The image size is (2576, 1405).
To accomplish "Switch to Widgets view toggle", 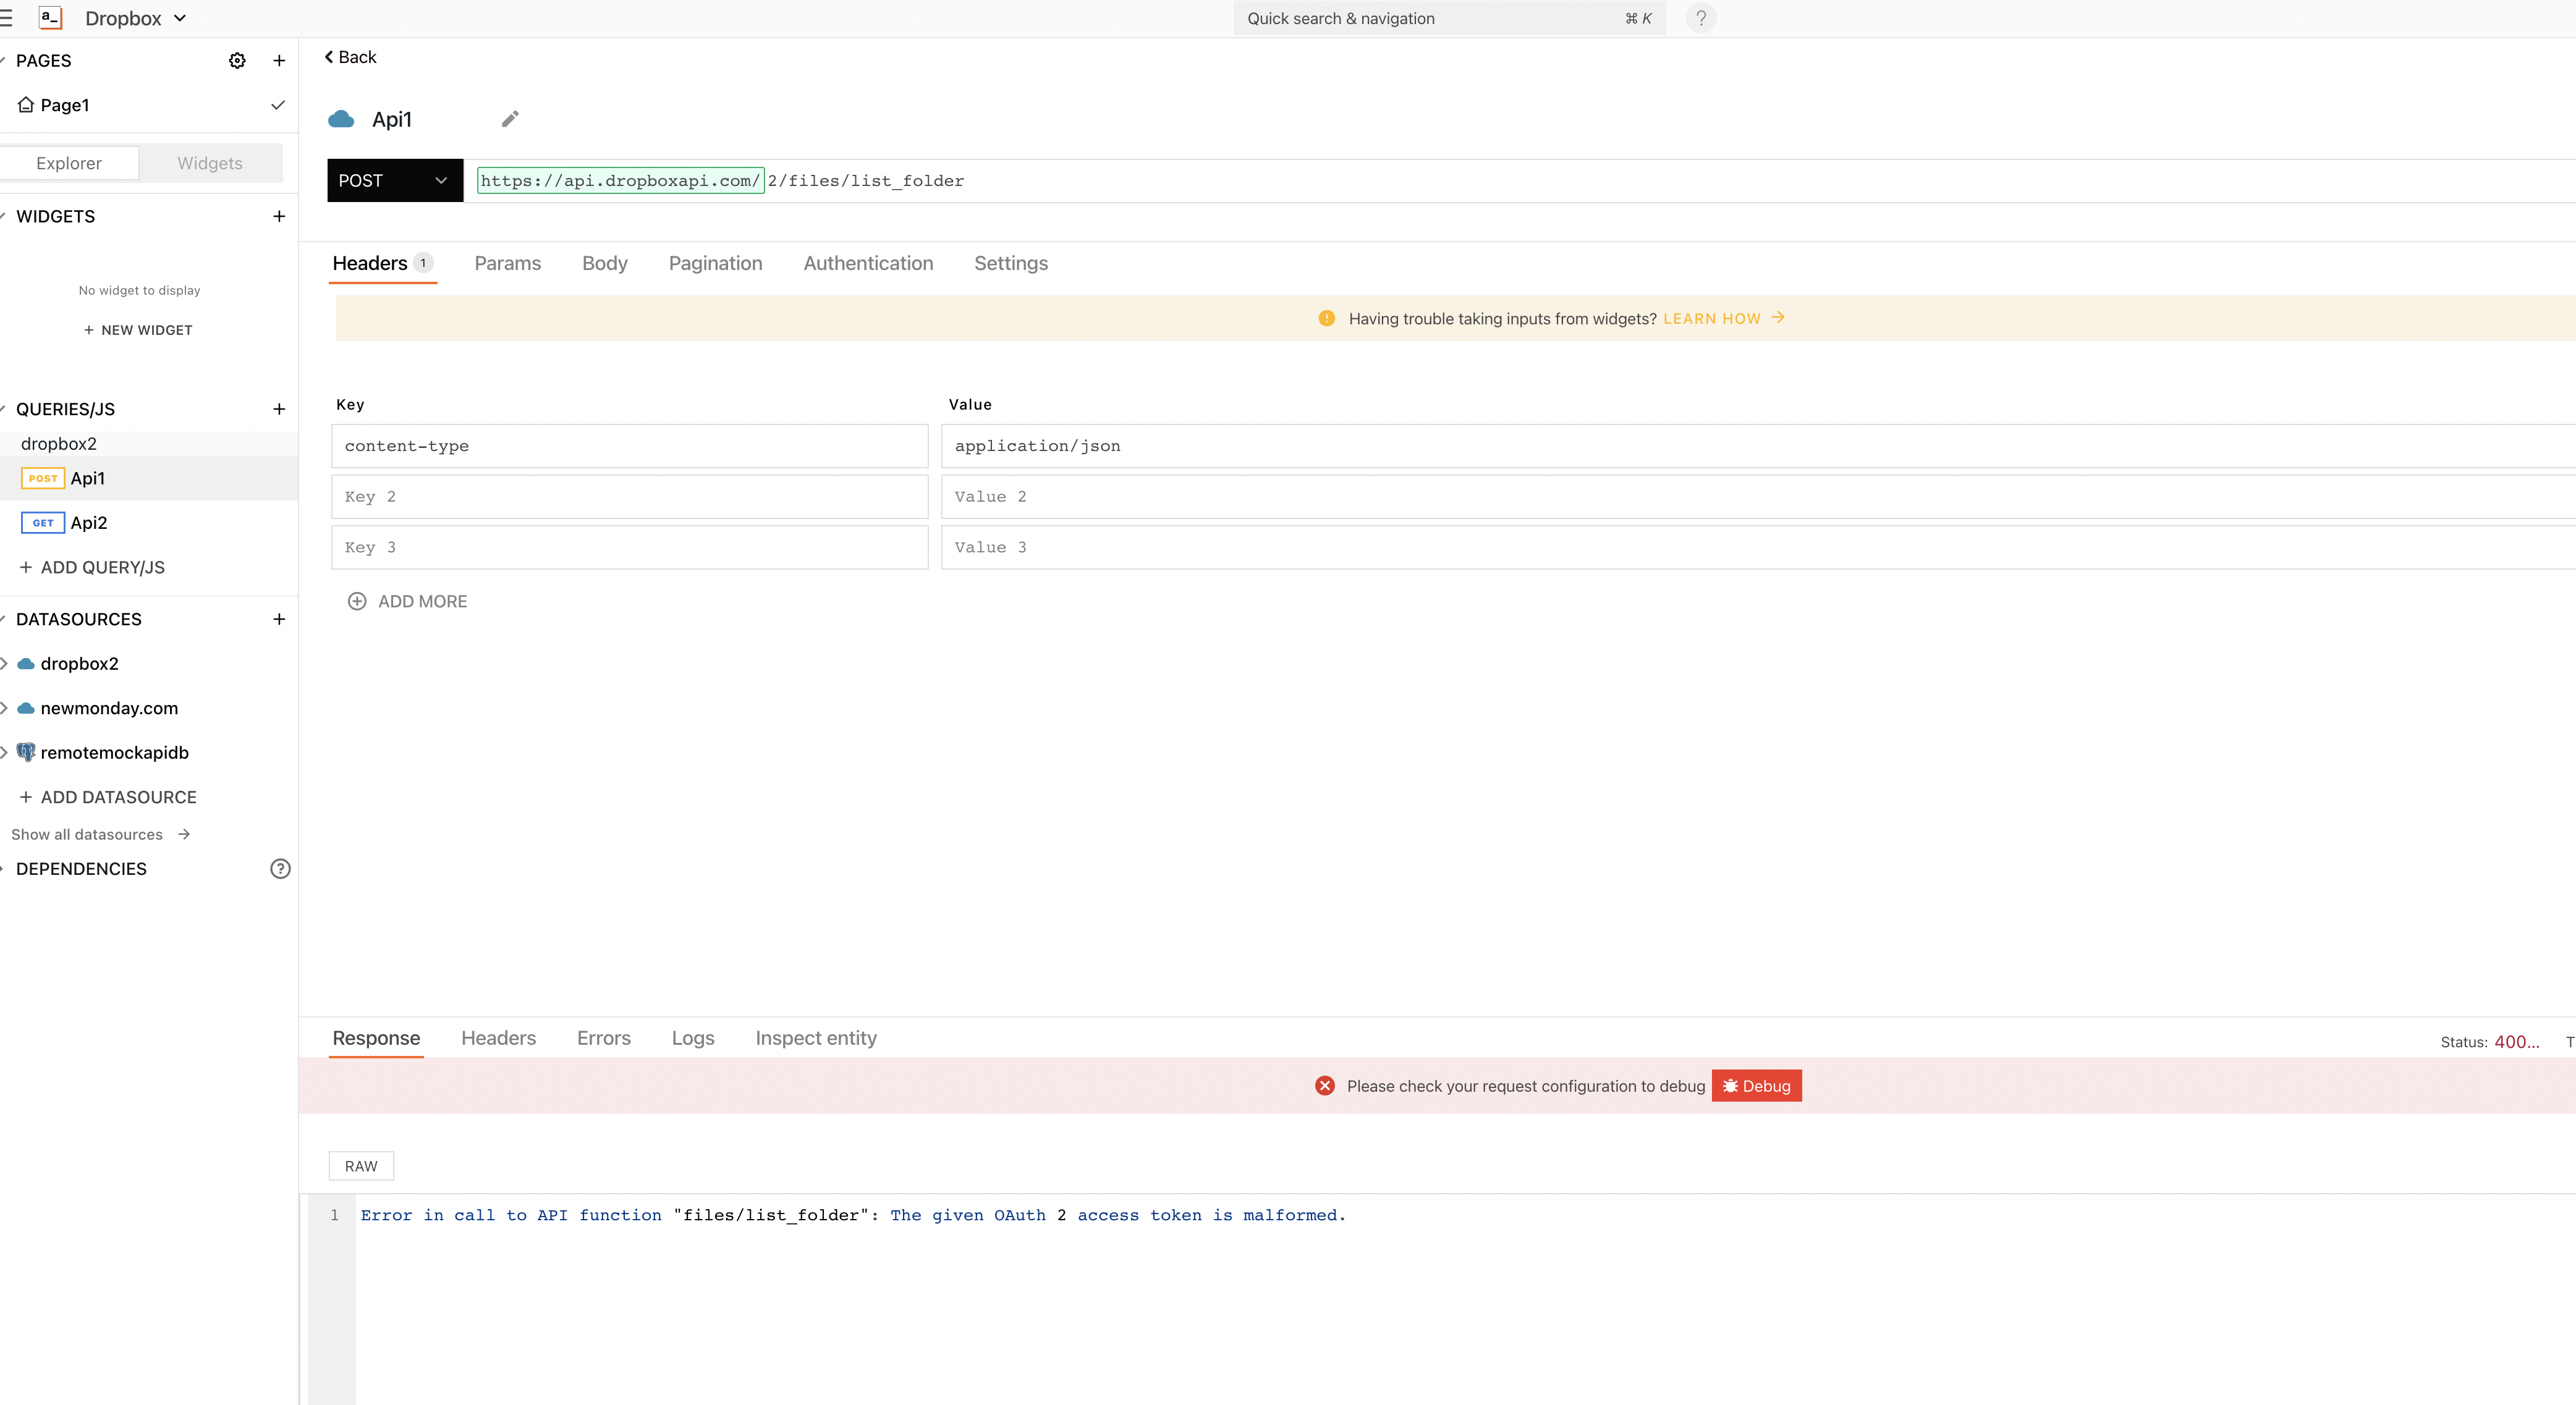I will click(210, 163).
